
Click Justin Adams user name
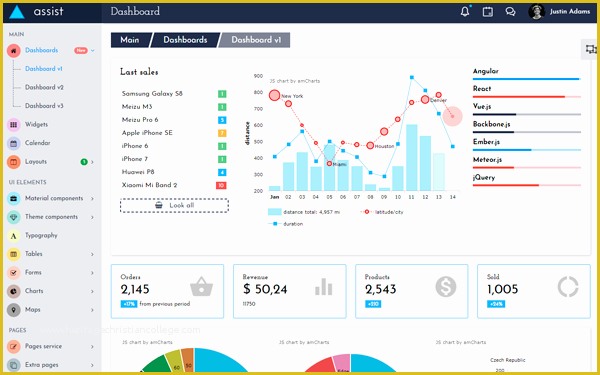point(570,11)
